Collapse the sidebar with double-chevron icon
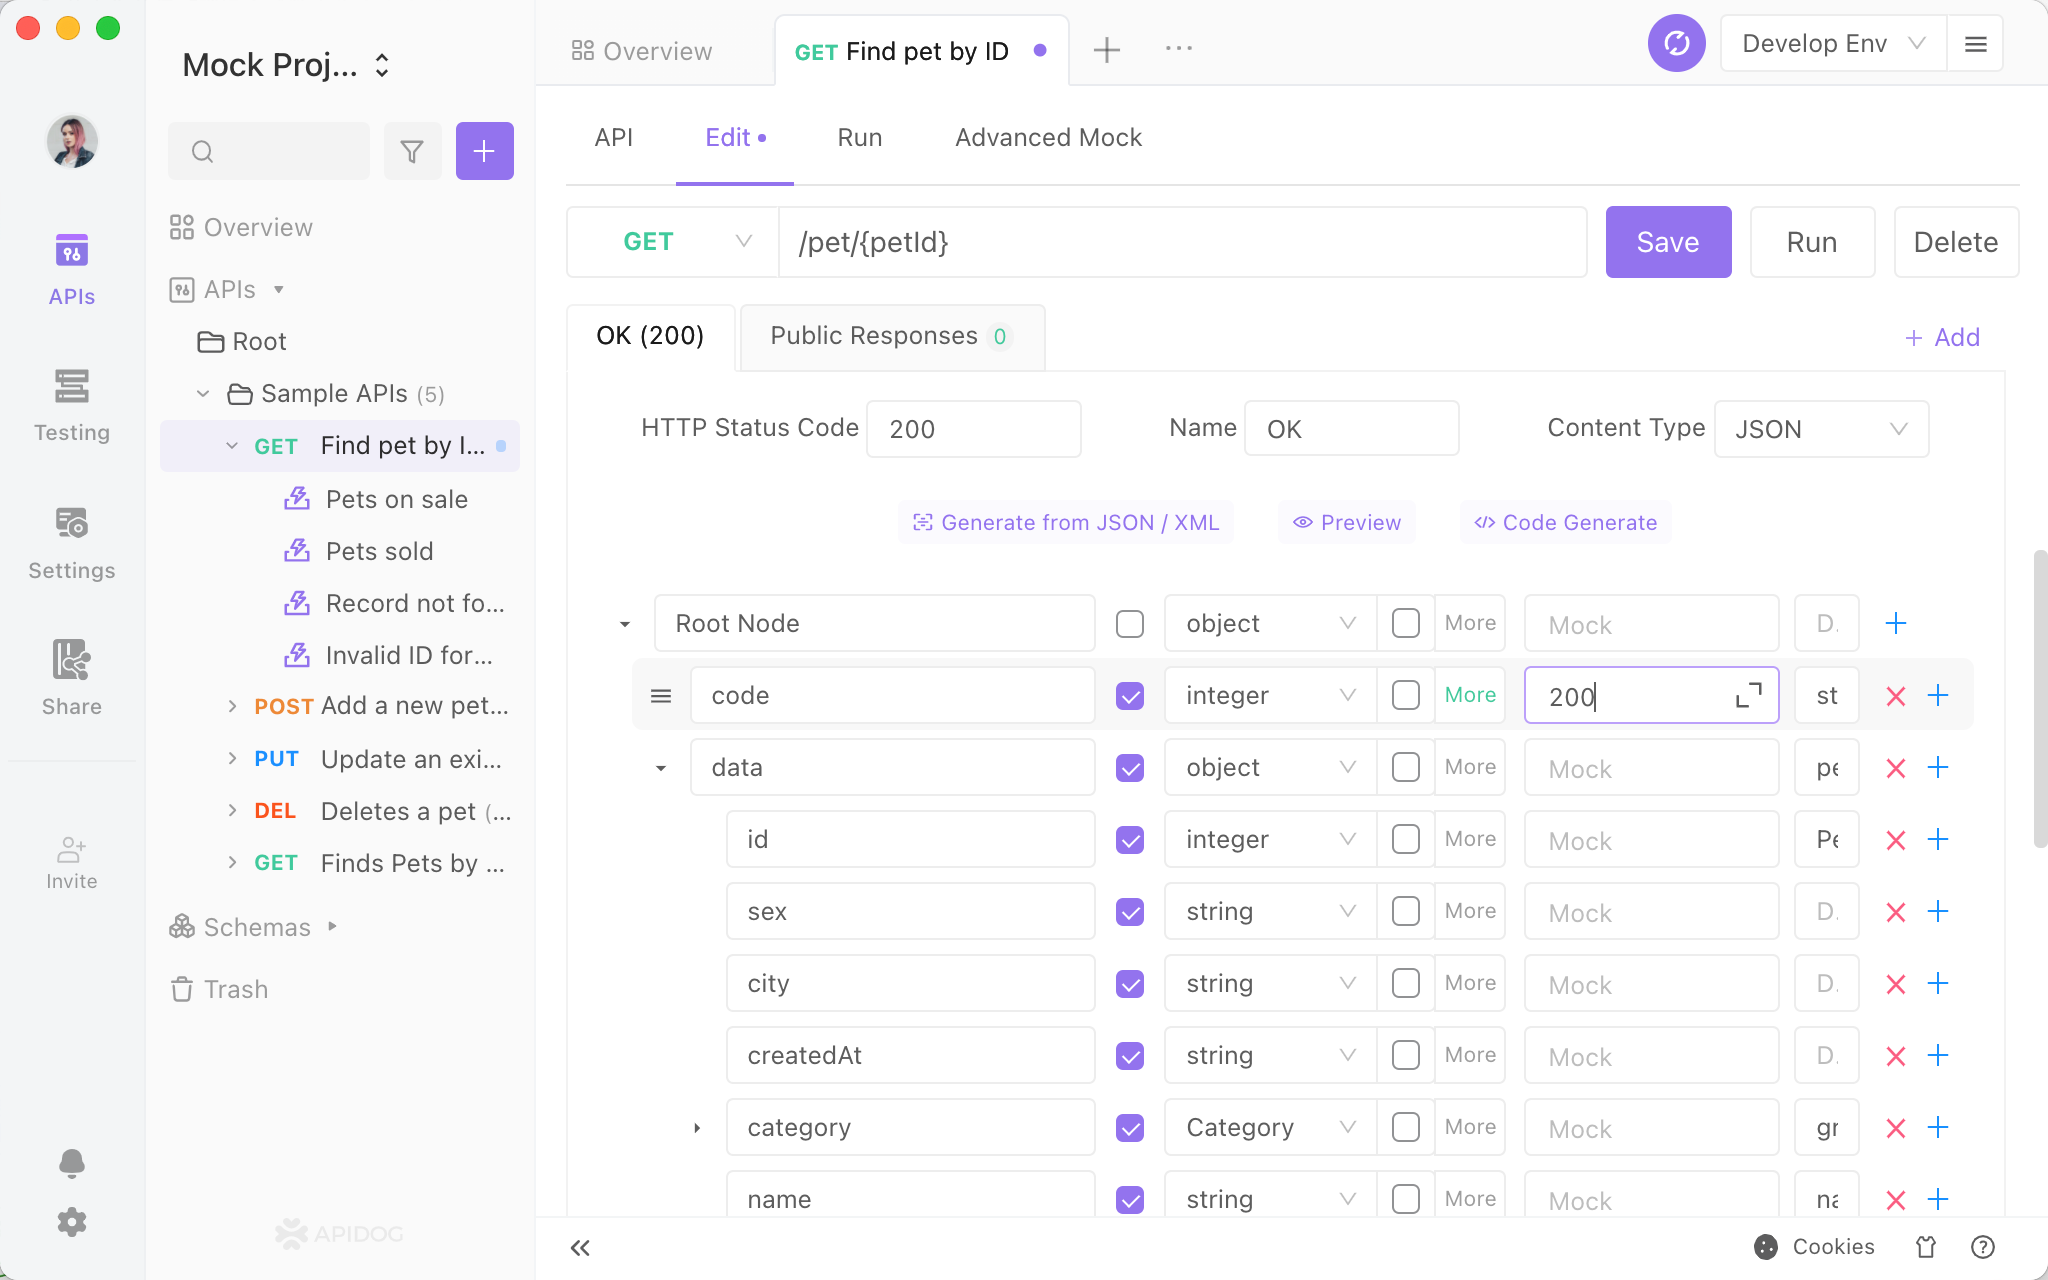Screen dimensions: 2048x1280 tap(580, 1247)
